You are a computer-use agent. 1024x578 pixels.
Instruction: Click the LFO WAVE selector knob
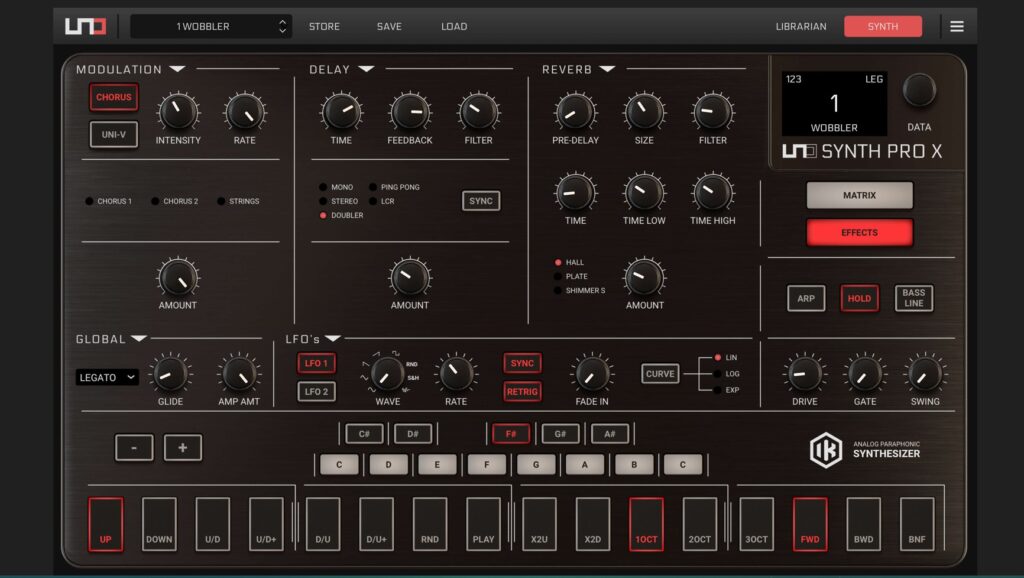tap(387, 374)
